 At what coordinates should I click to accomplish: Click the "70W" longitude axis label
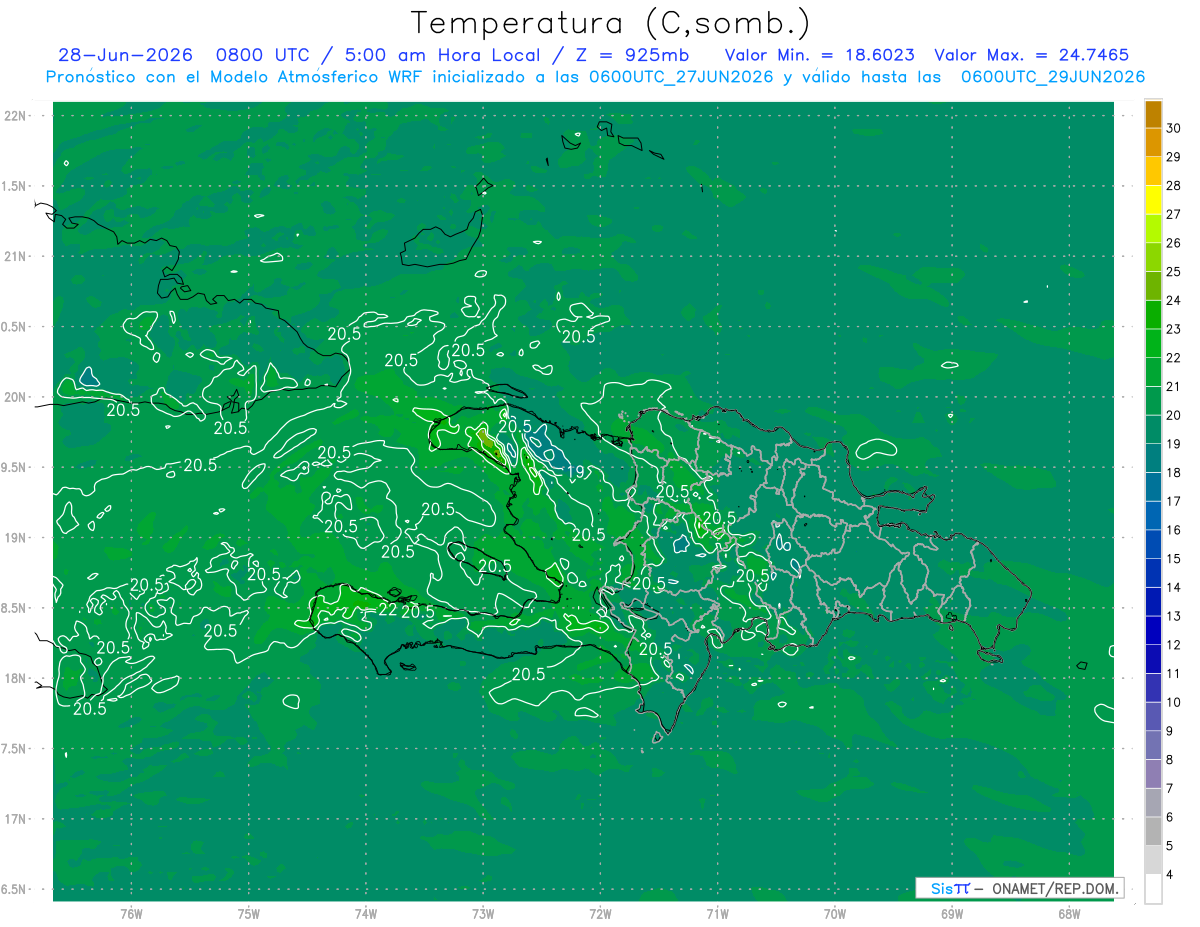(835, 914)
